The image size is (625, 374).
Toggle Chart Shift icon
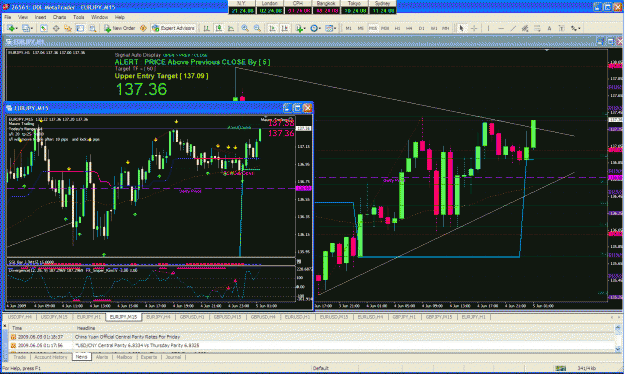(285, 28)
